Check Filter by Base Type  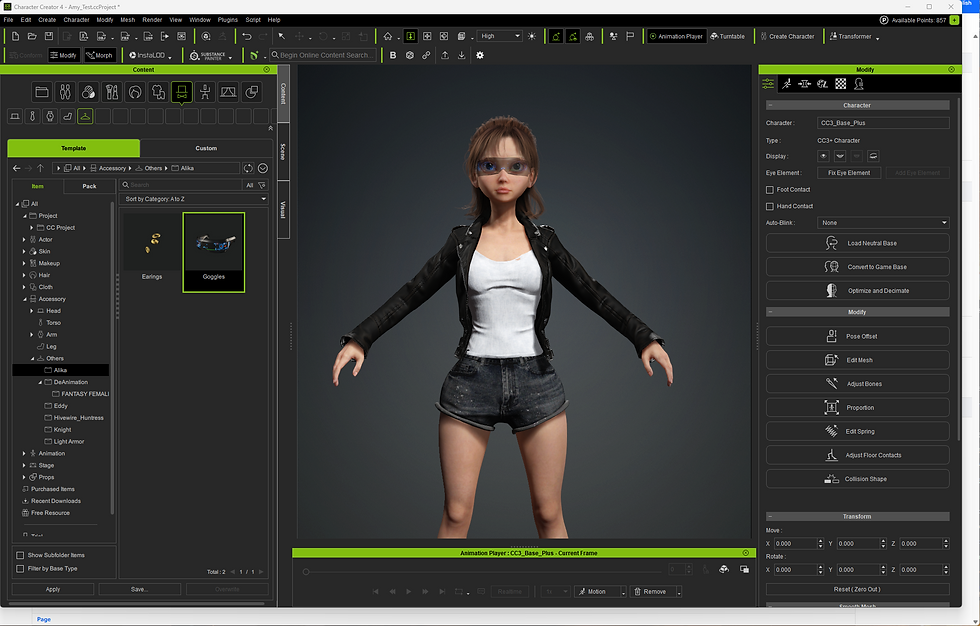(x=20, y=569)
